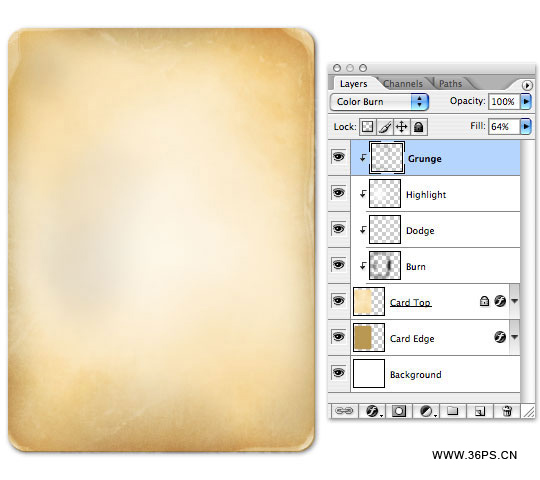The width and height of the screenshot is (540, 480).
Task: Delete layer with trash icon
Action: [507, 411]
